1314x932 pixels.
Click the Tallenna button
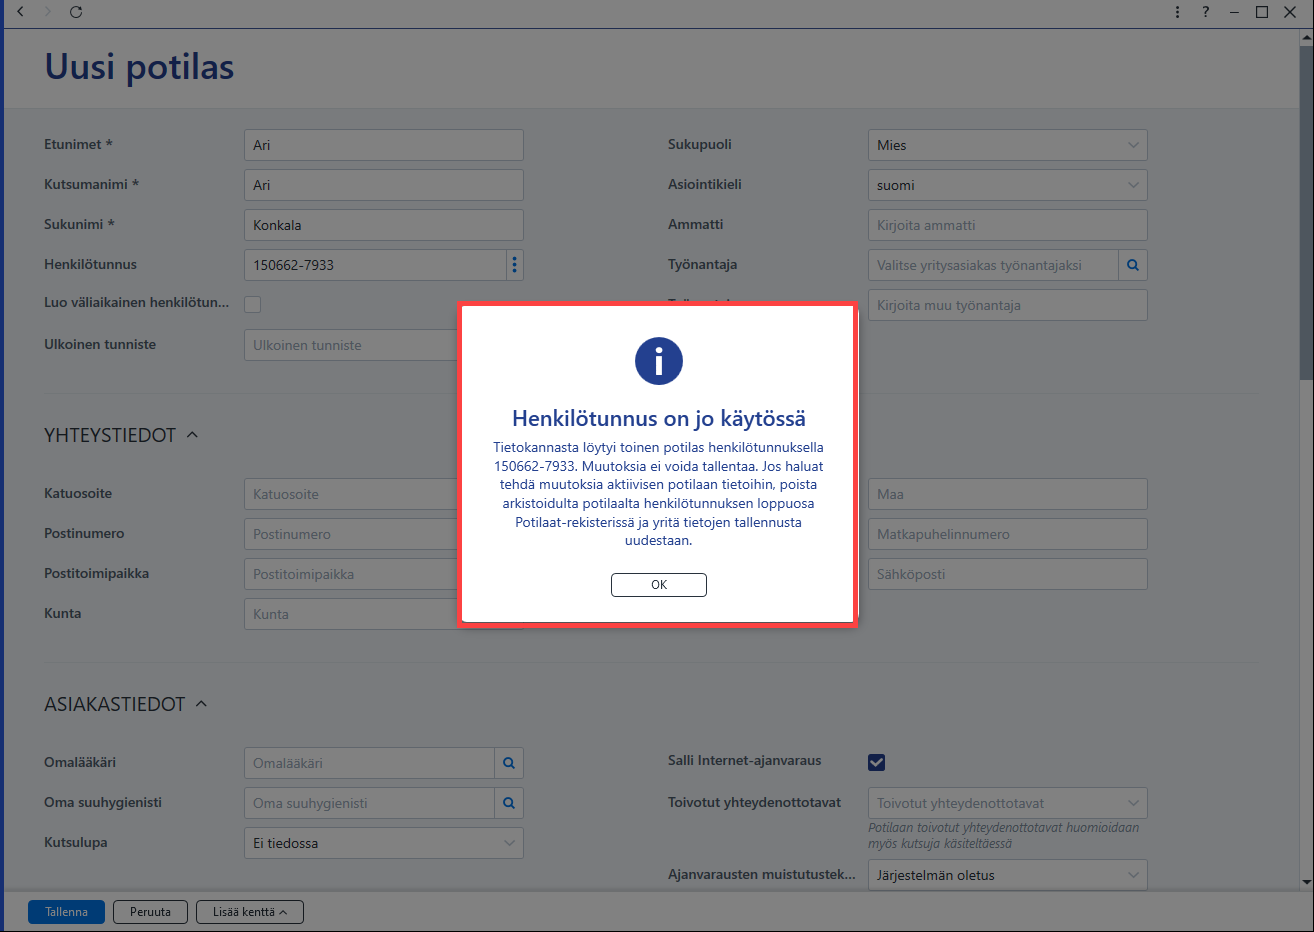point(66,912)
